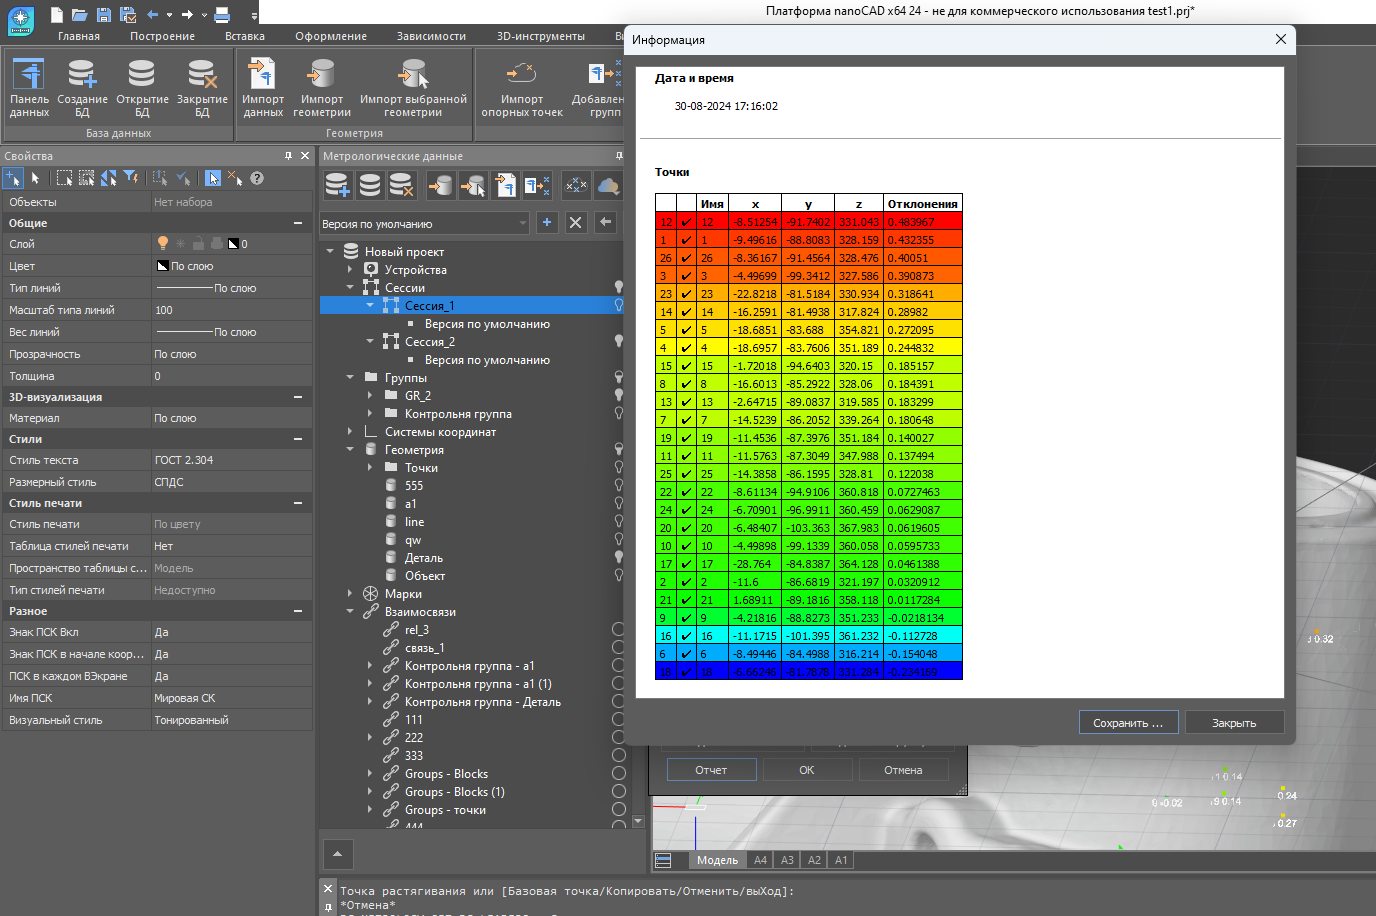The width and height of the screenshot is (1376, 916).
Task: Switch to the A4 layout tab
Action: point(760,860)
